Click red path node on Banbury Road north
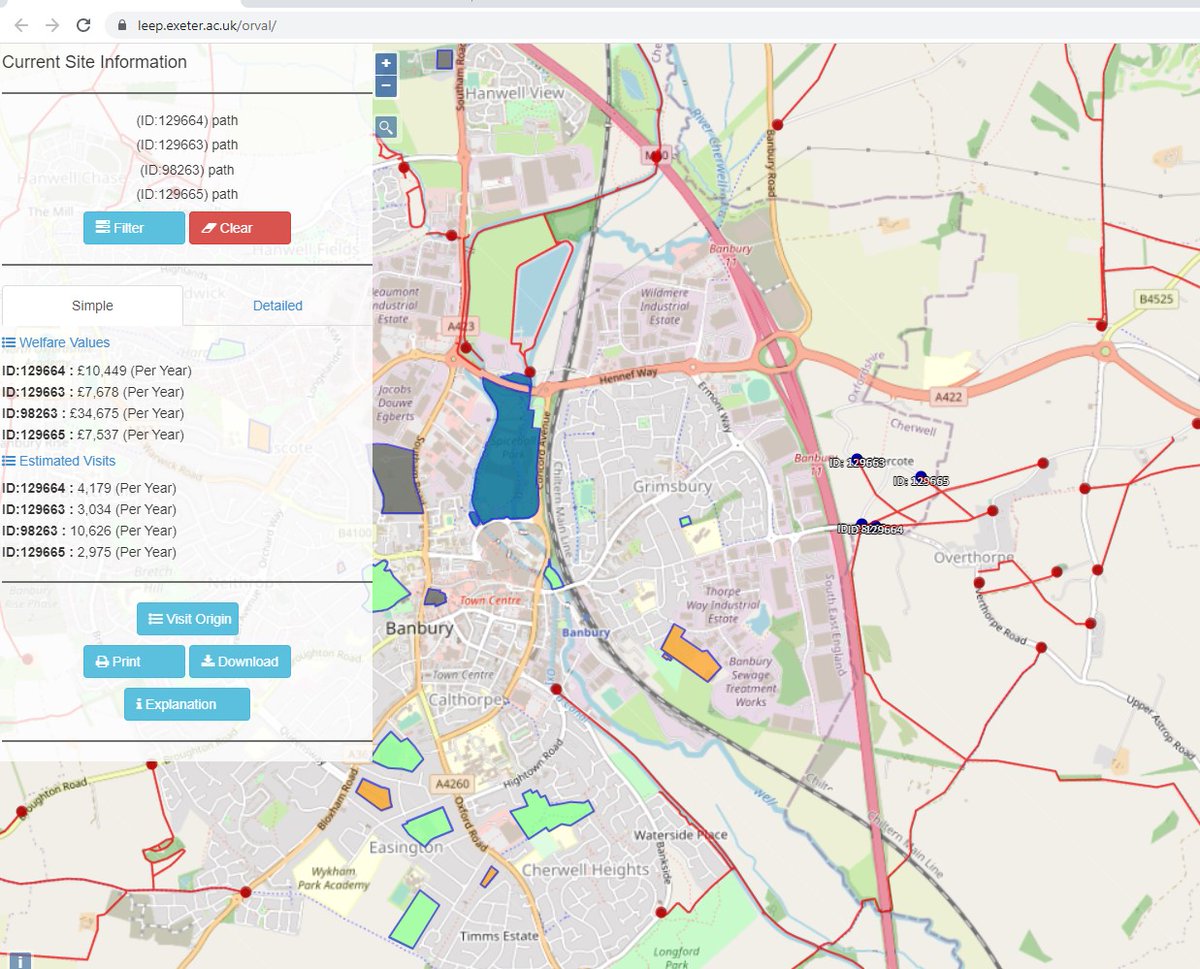Viewport: 1200px width, 969px height. (x=777, y=125)
